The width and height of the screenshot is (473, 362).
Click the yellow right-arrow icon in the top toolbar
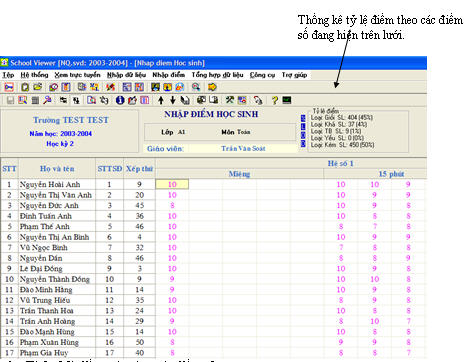pyautogui.click(x=212, y=87)
